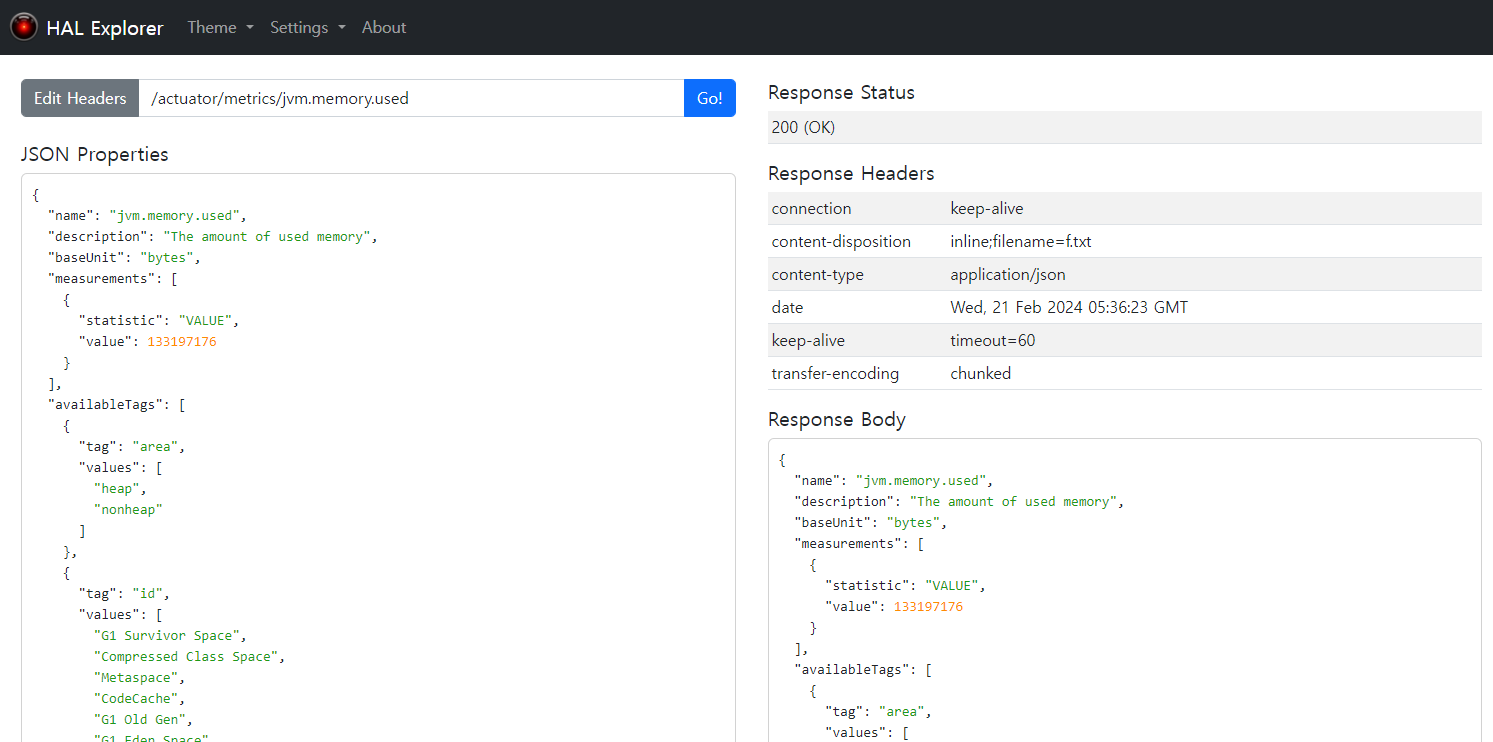The image size is (1493, 742).
Task: Click the application/json value
Action: [1008, 274]
